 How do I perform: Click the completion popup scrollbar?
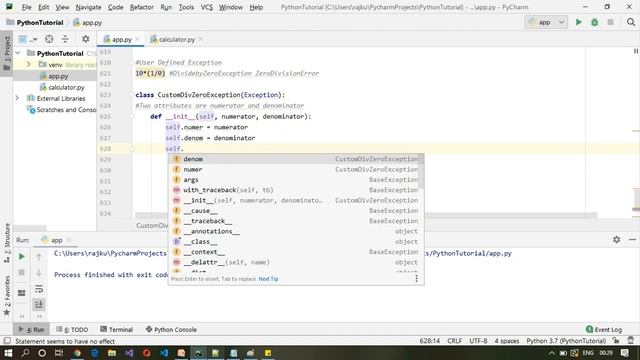(421, 171)
